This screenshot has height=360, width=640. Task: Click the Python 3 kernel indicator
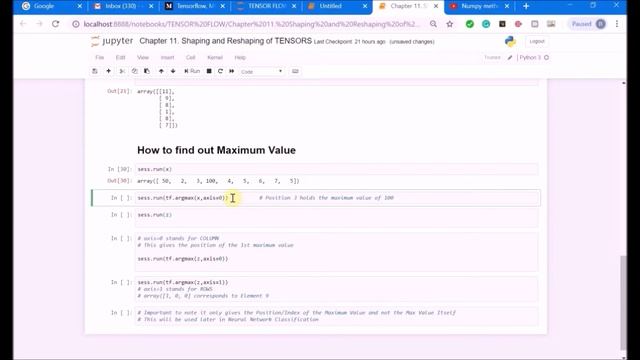[530, 58]
